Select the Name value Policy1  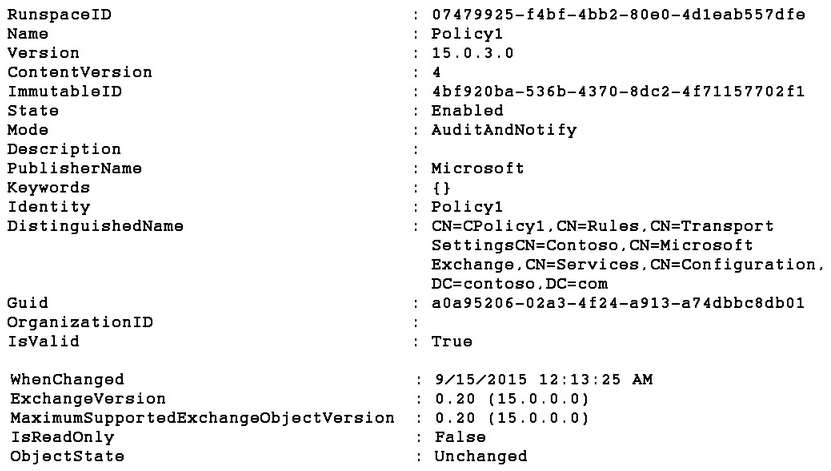coord(467,34)
